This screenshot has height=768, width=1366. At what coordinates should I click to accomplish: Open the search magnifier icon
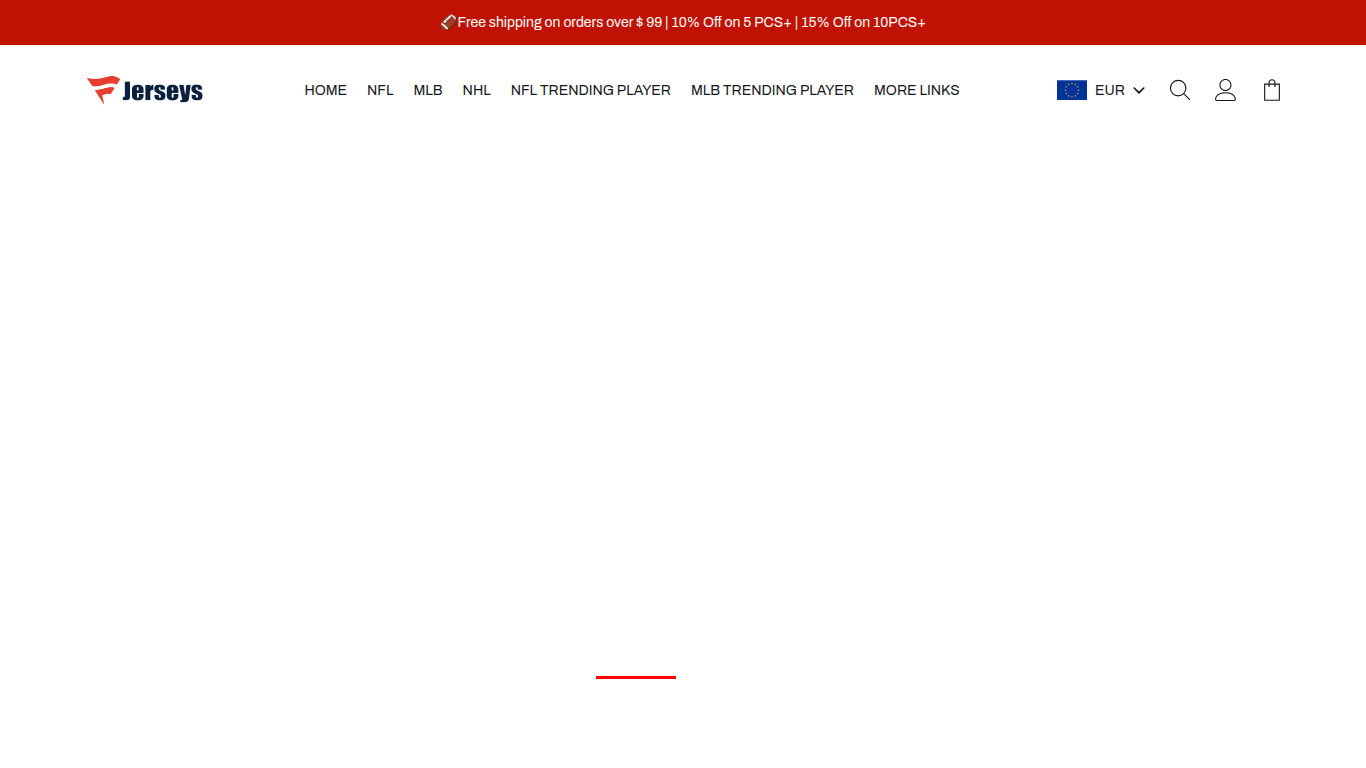1180,90
